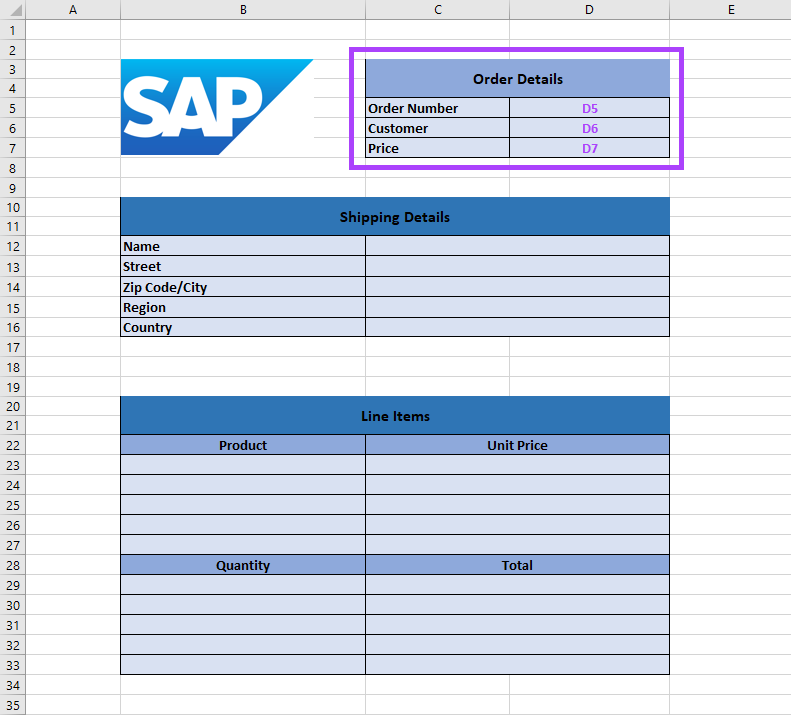Select row 28 header

click(x=13, y=565)
